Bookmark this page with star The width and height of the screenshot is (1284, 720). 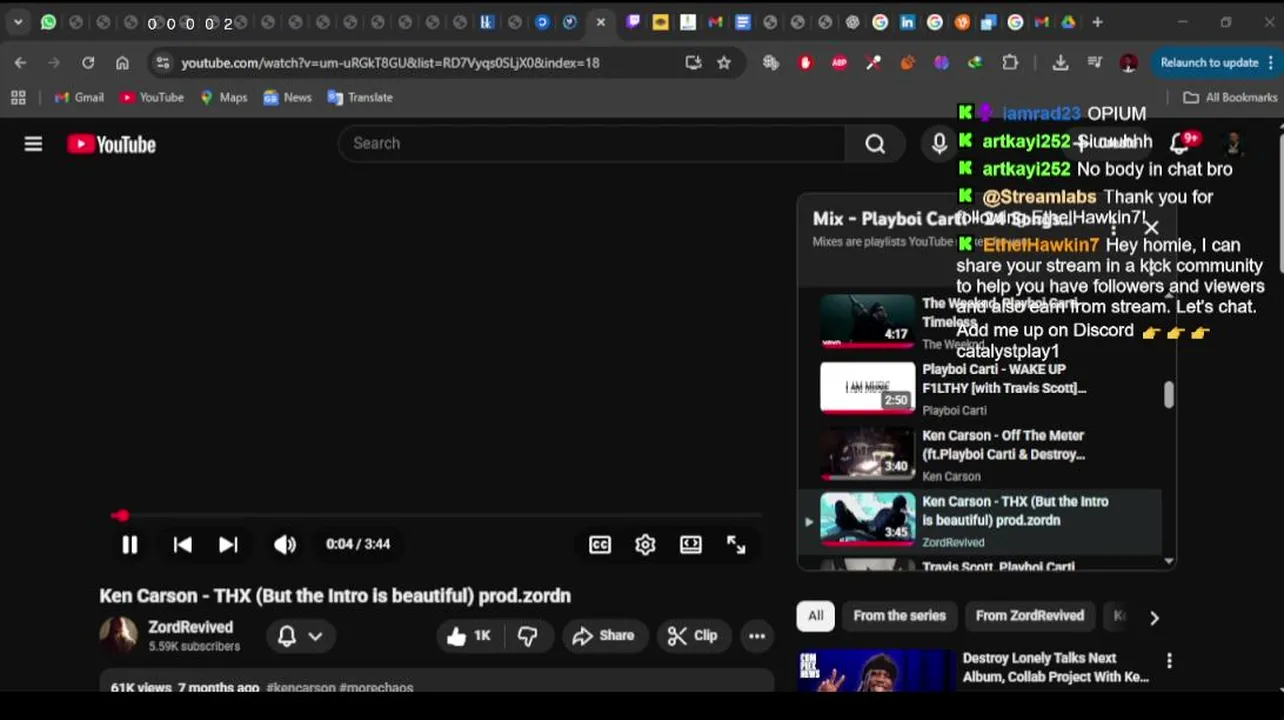tap(724, 62)
